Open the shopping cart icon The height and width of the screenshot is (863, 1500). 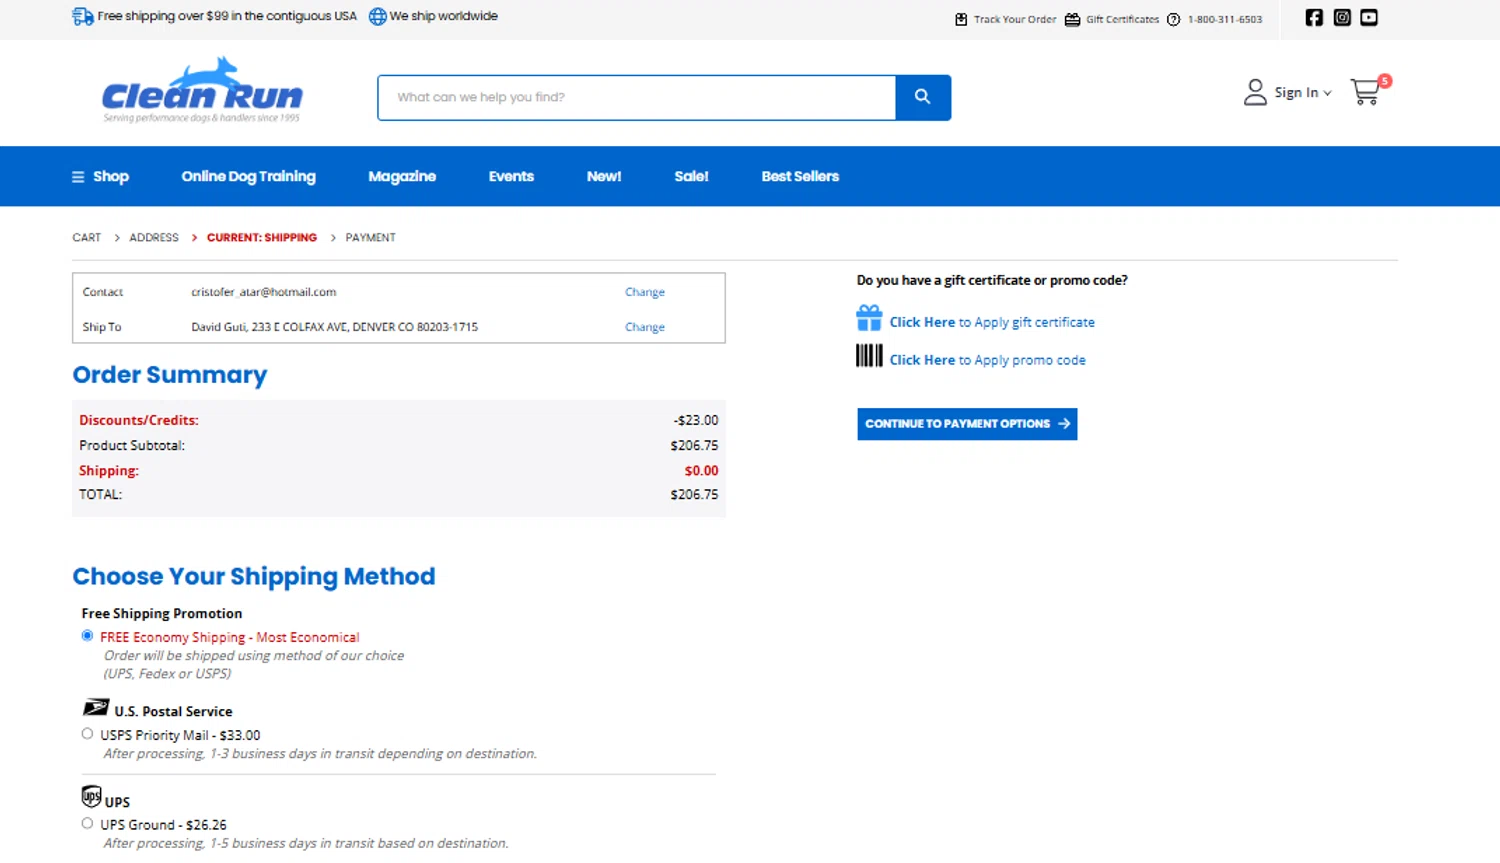tap(1365, 93)
